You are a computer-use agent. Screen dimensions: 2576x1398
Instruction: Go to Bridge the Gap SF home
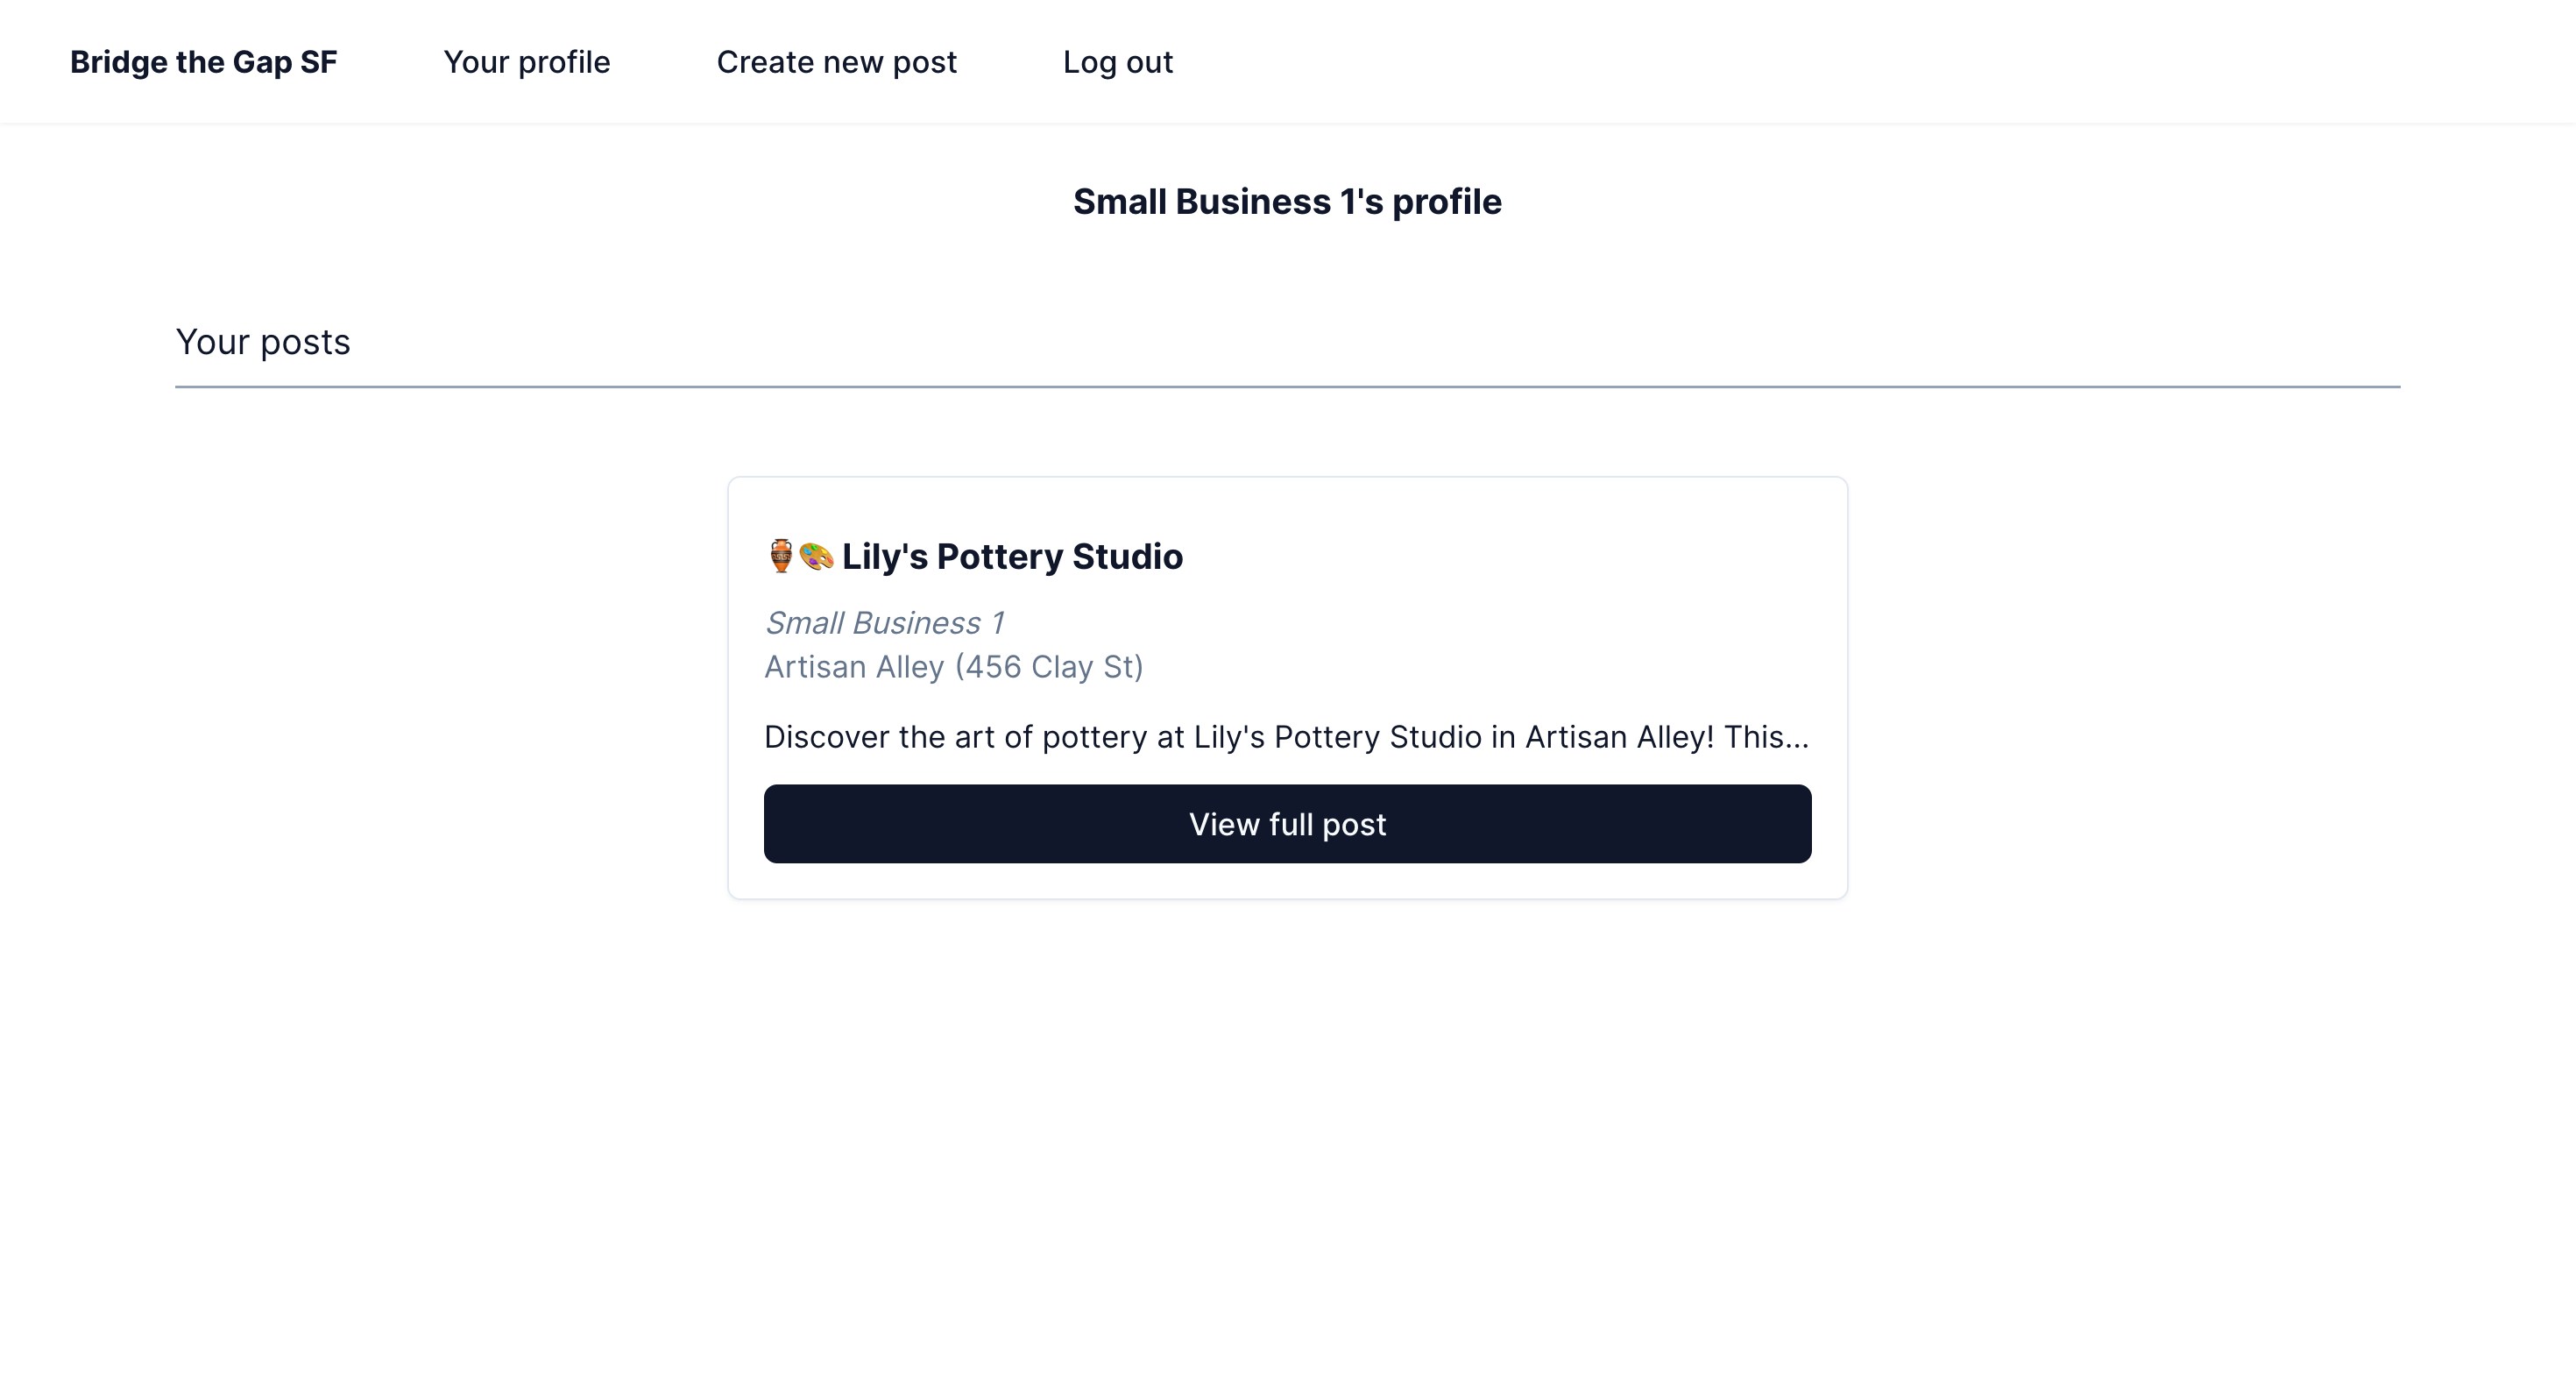tap(203, 62)
